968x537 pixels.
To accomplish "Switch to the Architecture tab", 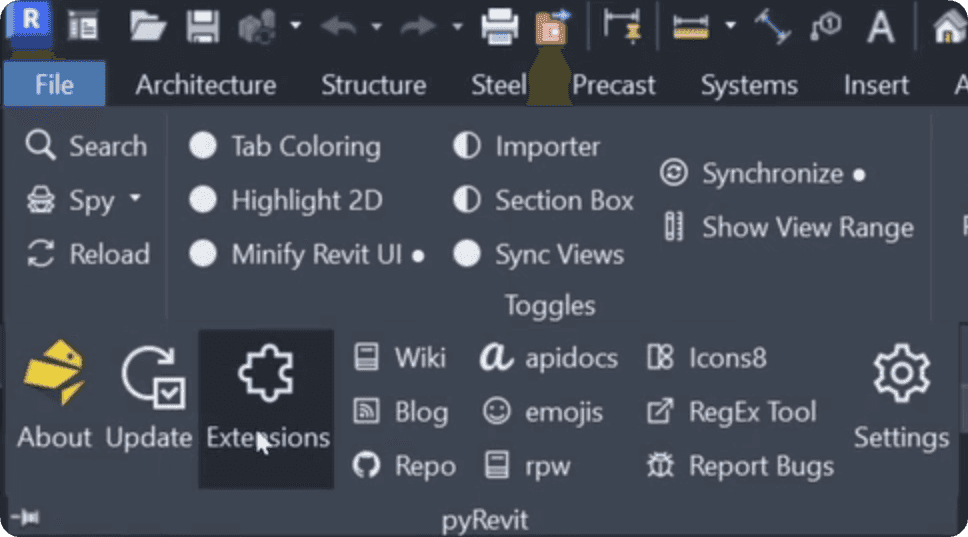I will click(x=206, y=85).
